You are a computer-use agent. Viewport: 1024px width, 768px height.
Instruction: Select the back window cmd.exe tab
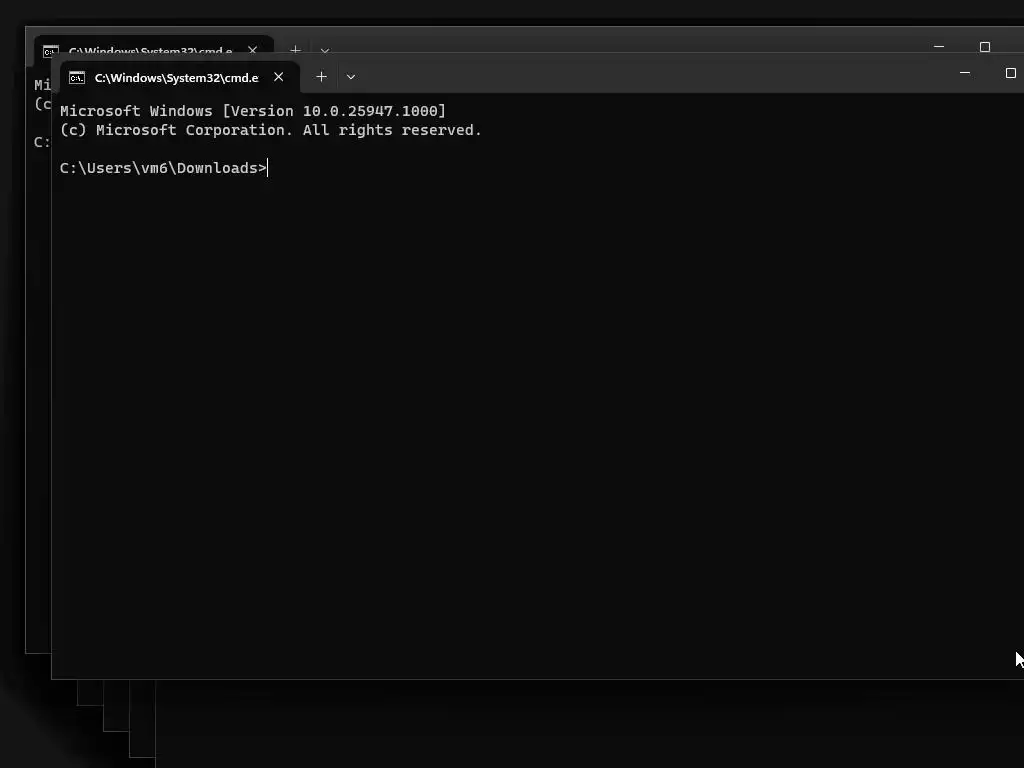point(153,46)
